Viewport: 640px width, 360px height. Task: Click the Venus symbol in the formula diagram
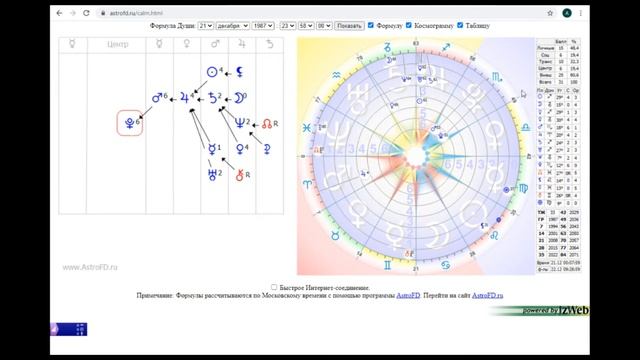point(240,149)
